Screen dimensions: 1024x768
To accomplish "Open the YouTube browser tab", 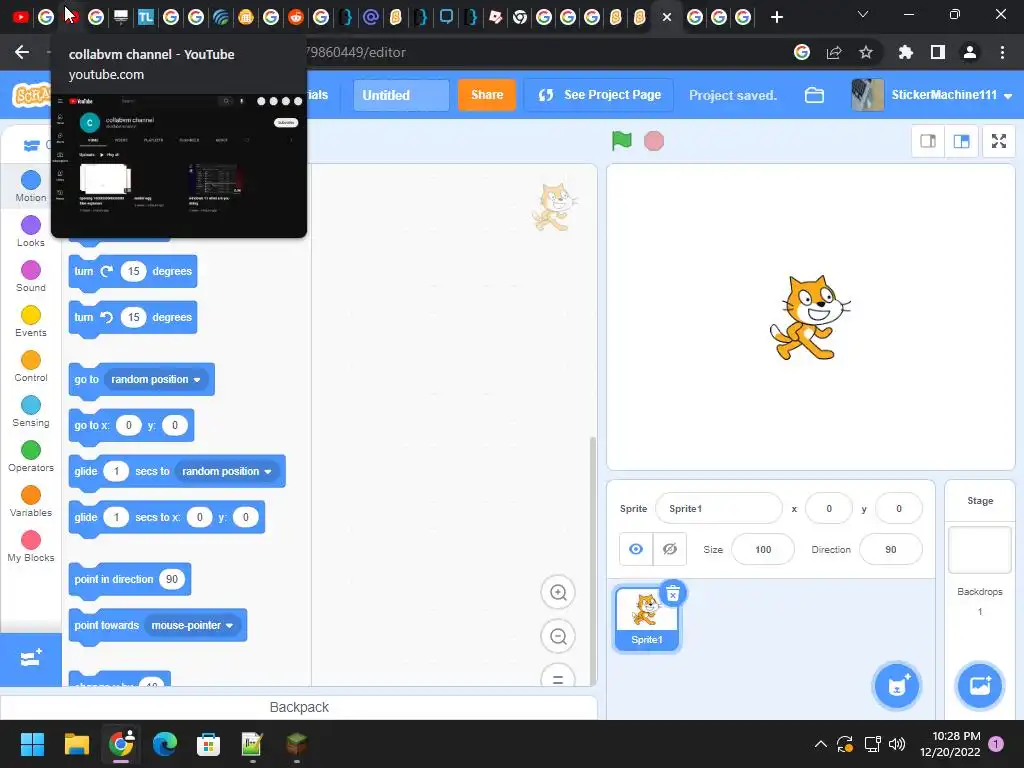I will point(20,17).
